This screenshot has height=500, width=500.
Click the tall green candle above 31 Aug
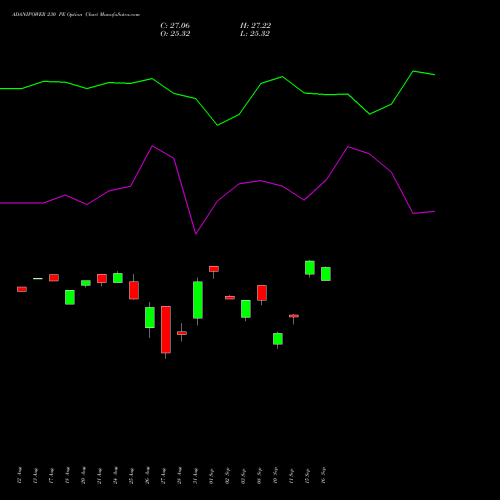click(x=198, y=300)
